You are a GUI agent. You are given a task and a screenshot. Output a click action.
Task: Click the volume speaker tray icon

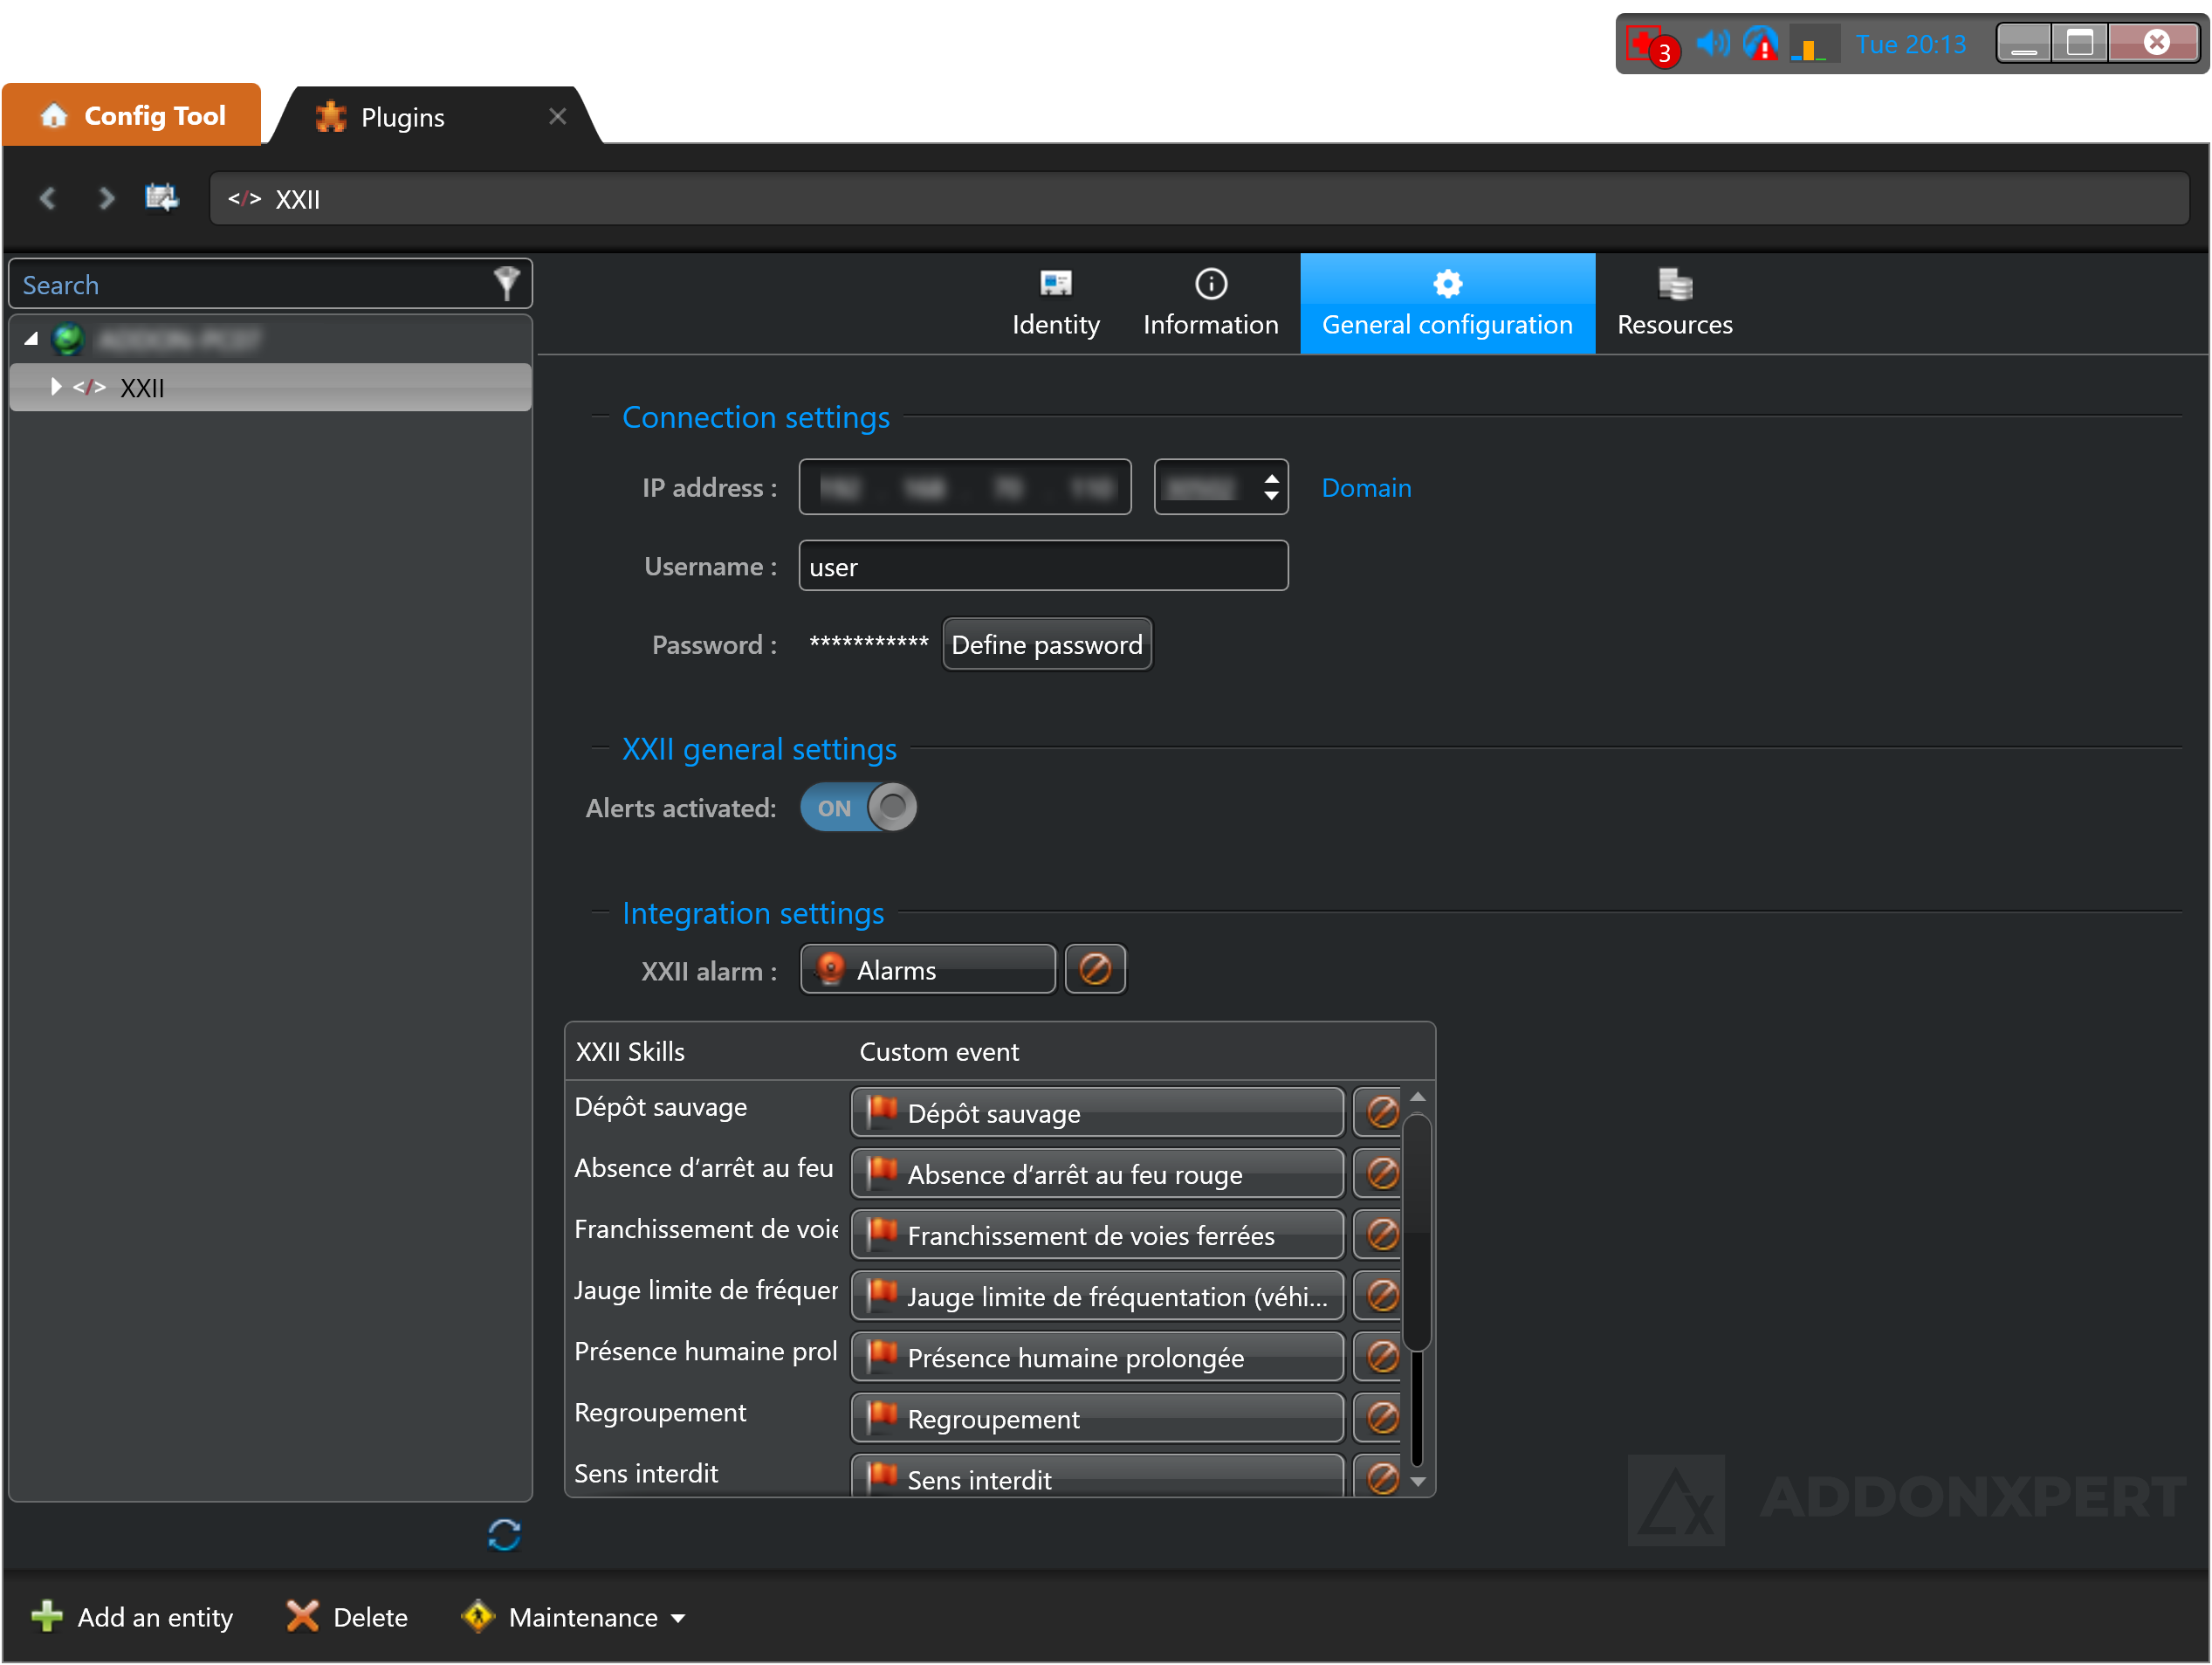1712,44
